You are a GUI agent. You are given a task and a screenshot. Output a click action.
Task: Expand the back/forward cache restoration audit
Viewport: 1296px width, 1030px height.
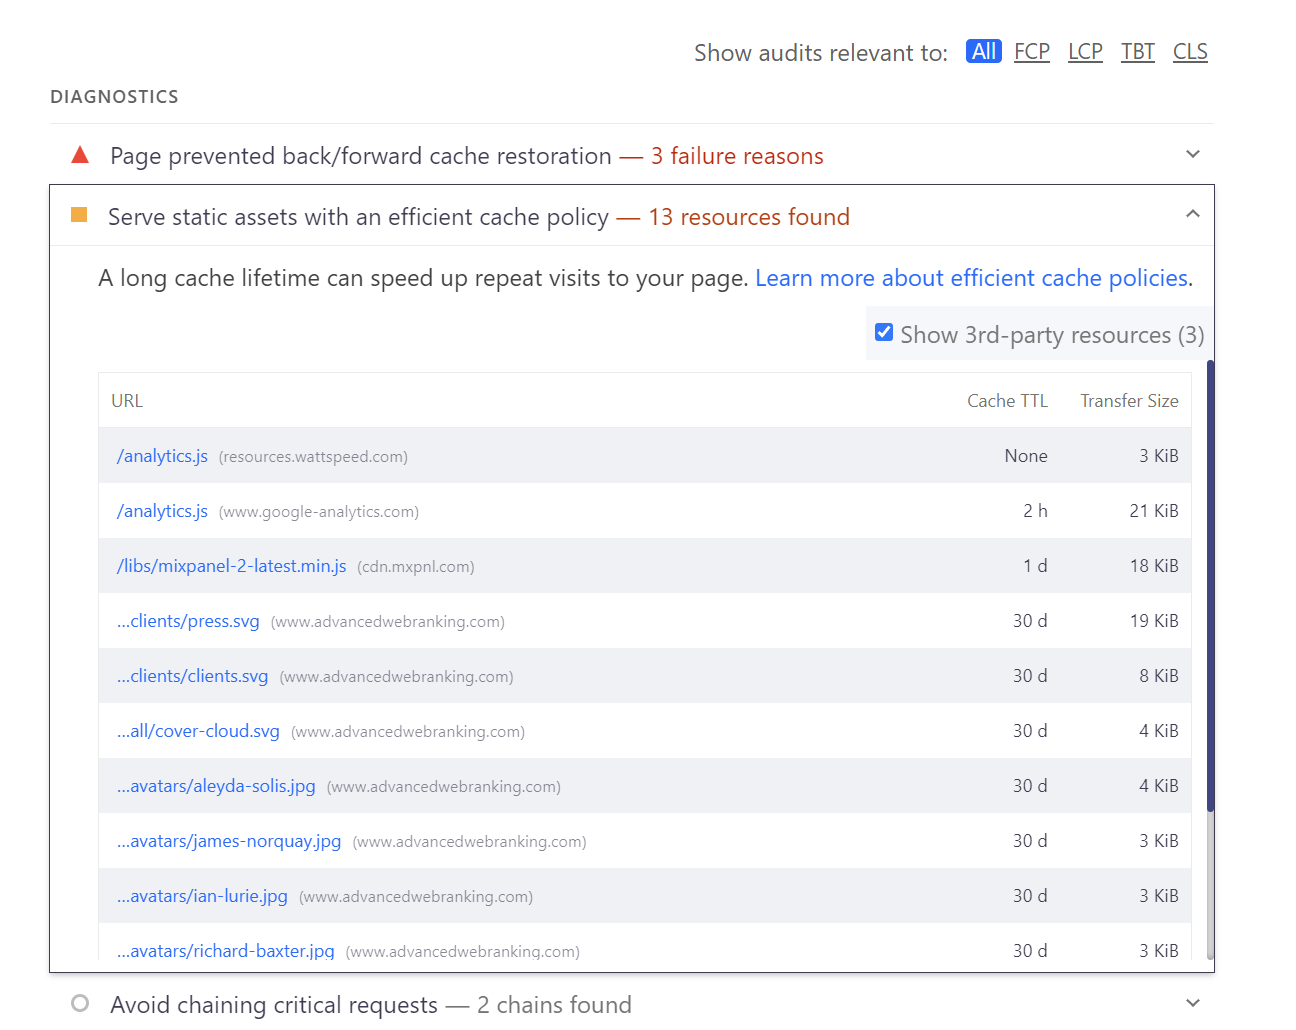point(1192,154)
